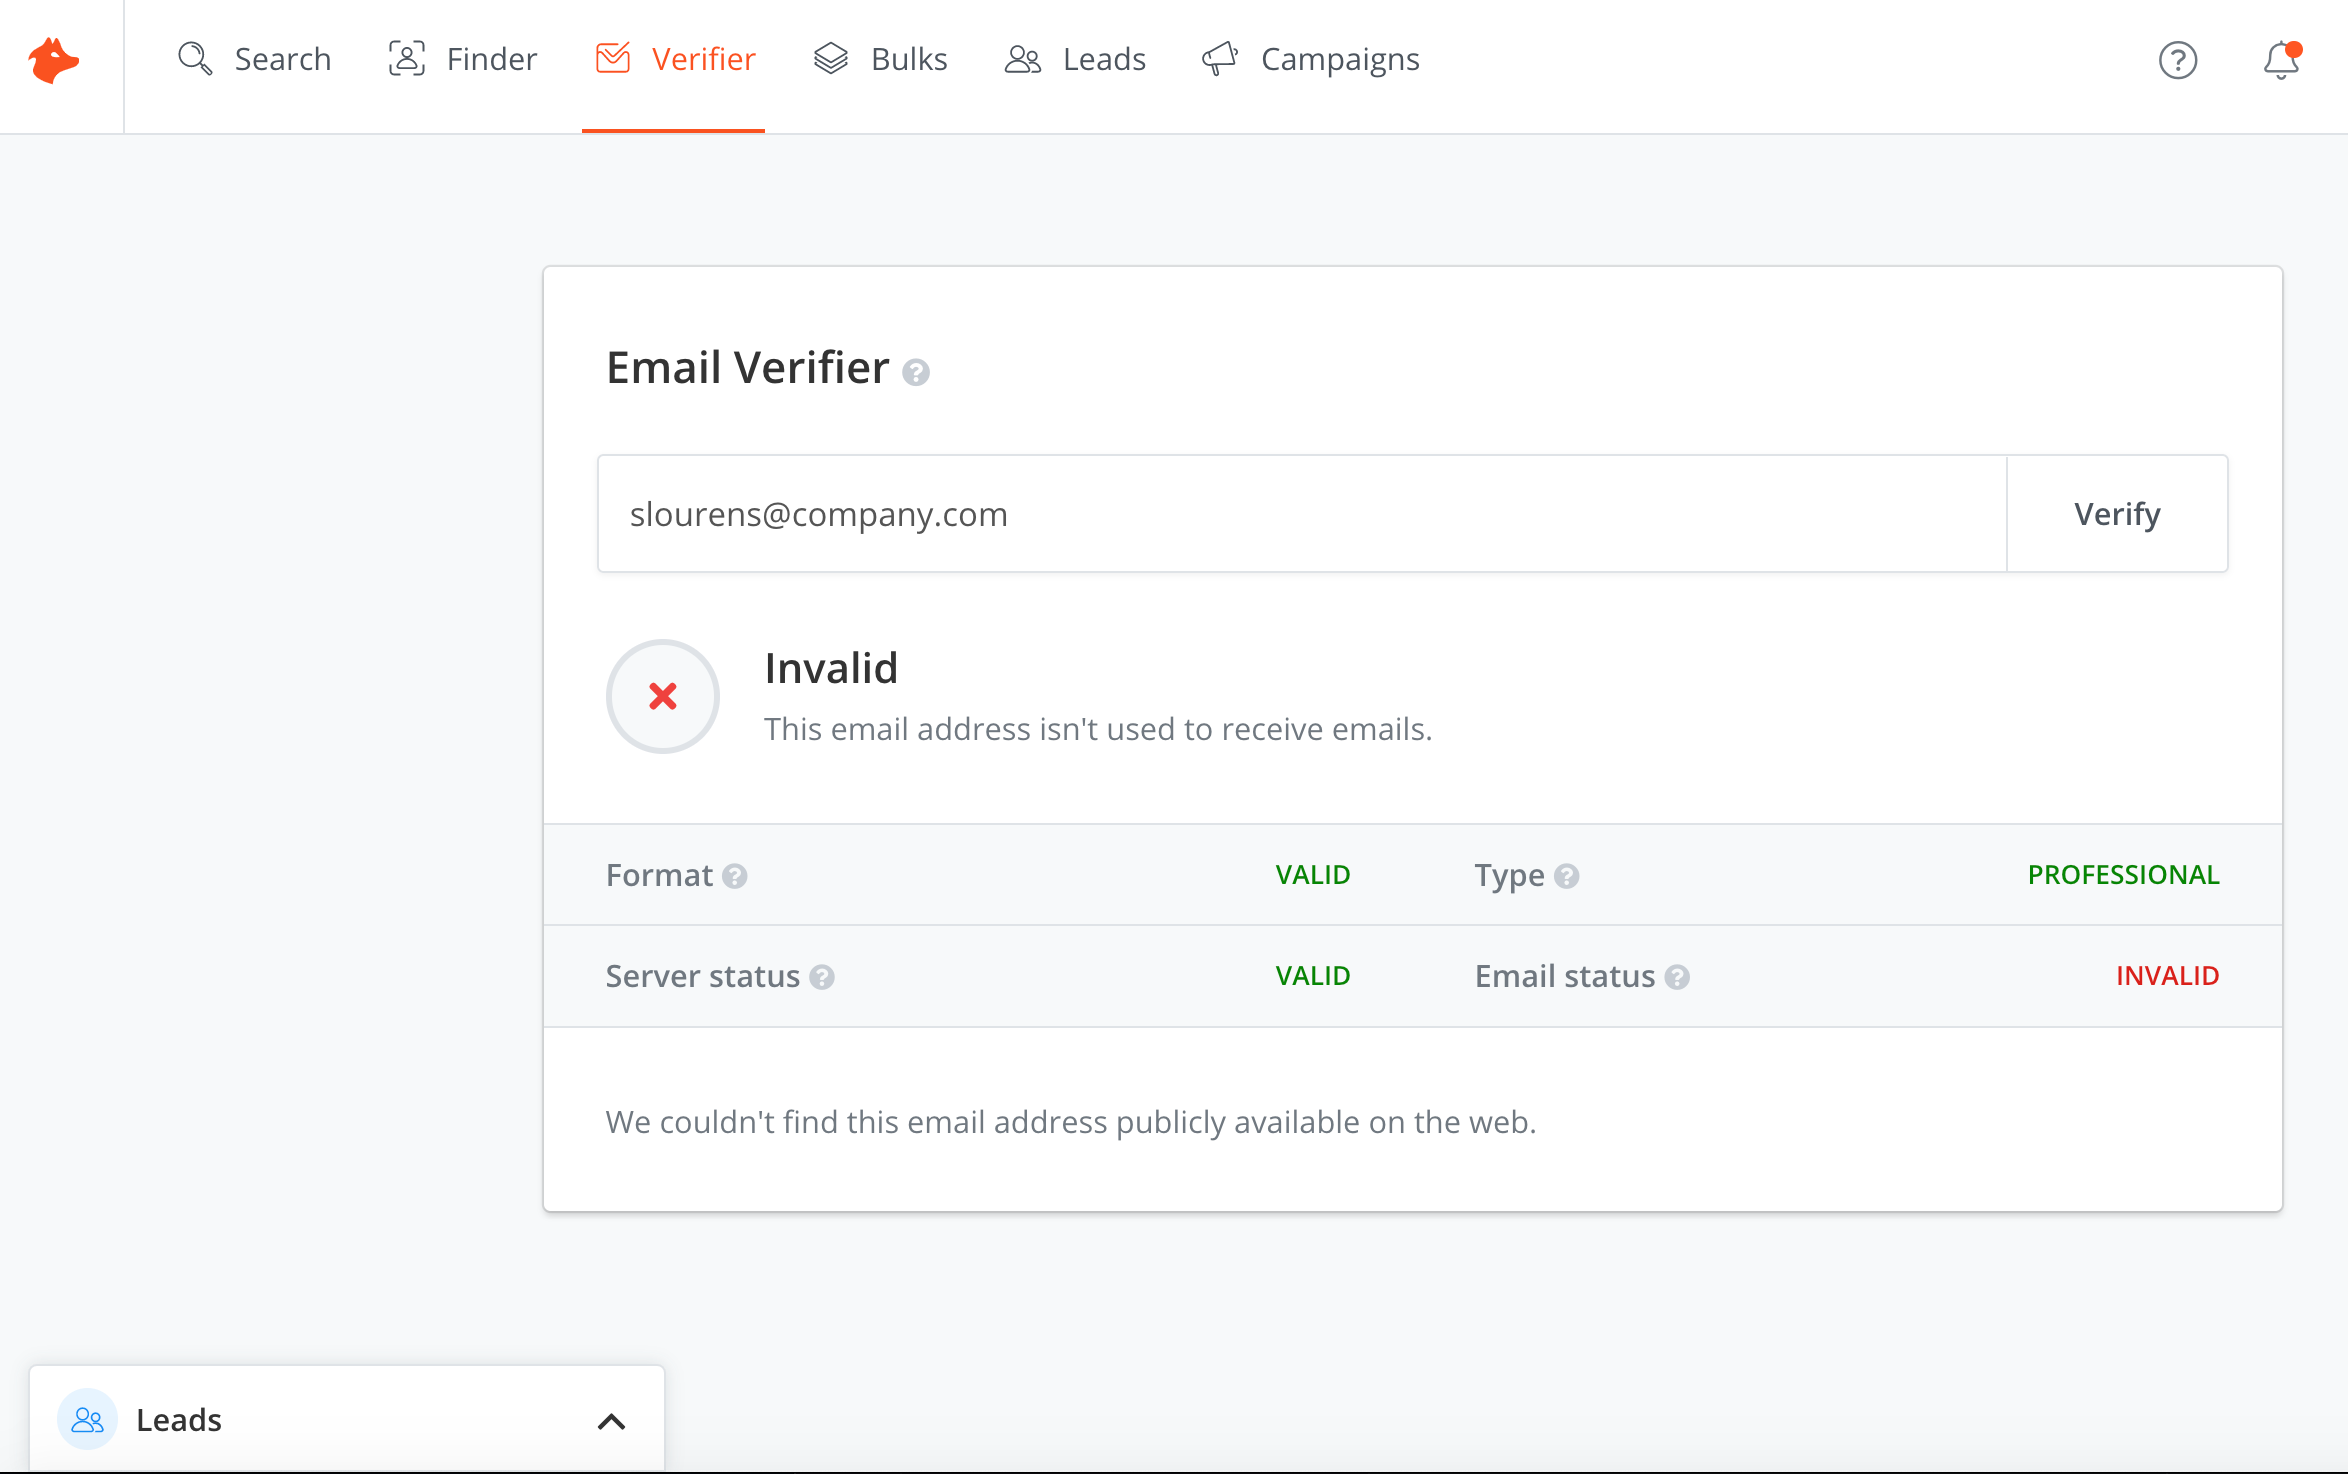Viewport: 2348px width, 1474px height.
Task: Go to the Bulks tab
Action: pos(908,59)
